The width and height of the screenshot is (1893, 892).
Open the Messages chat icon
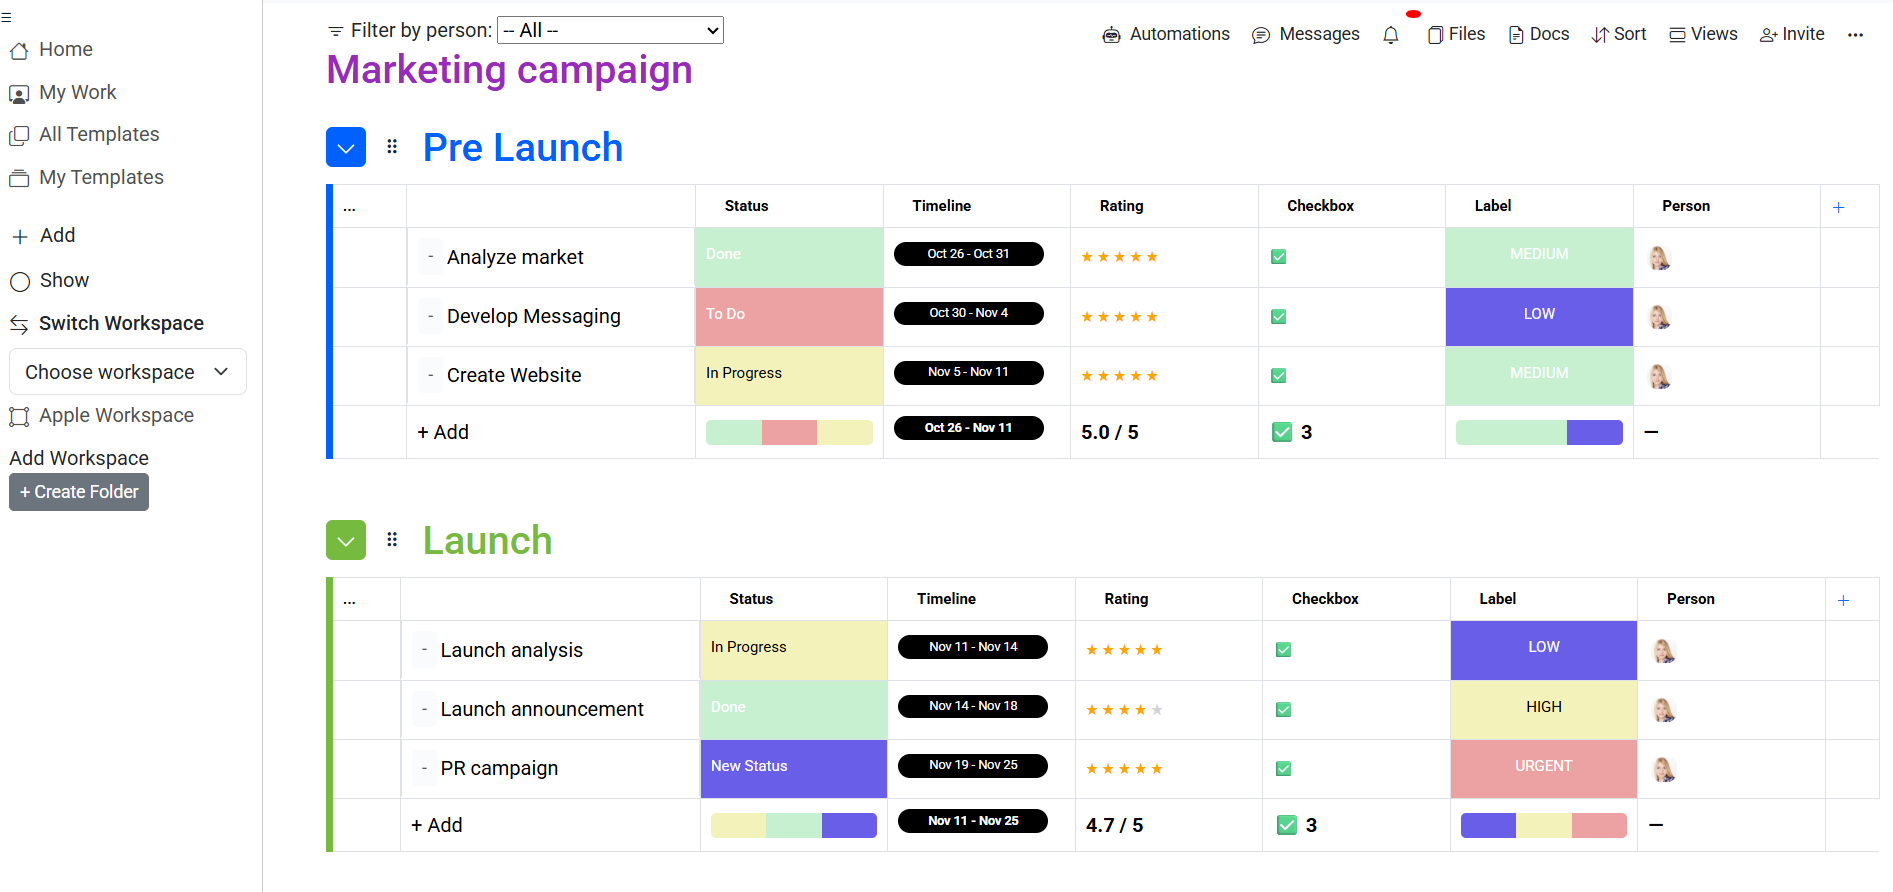(x=1261, y=35)
